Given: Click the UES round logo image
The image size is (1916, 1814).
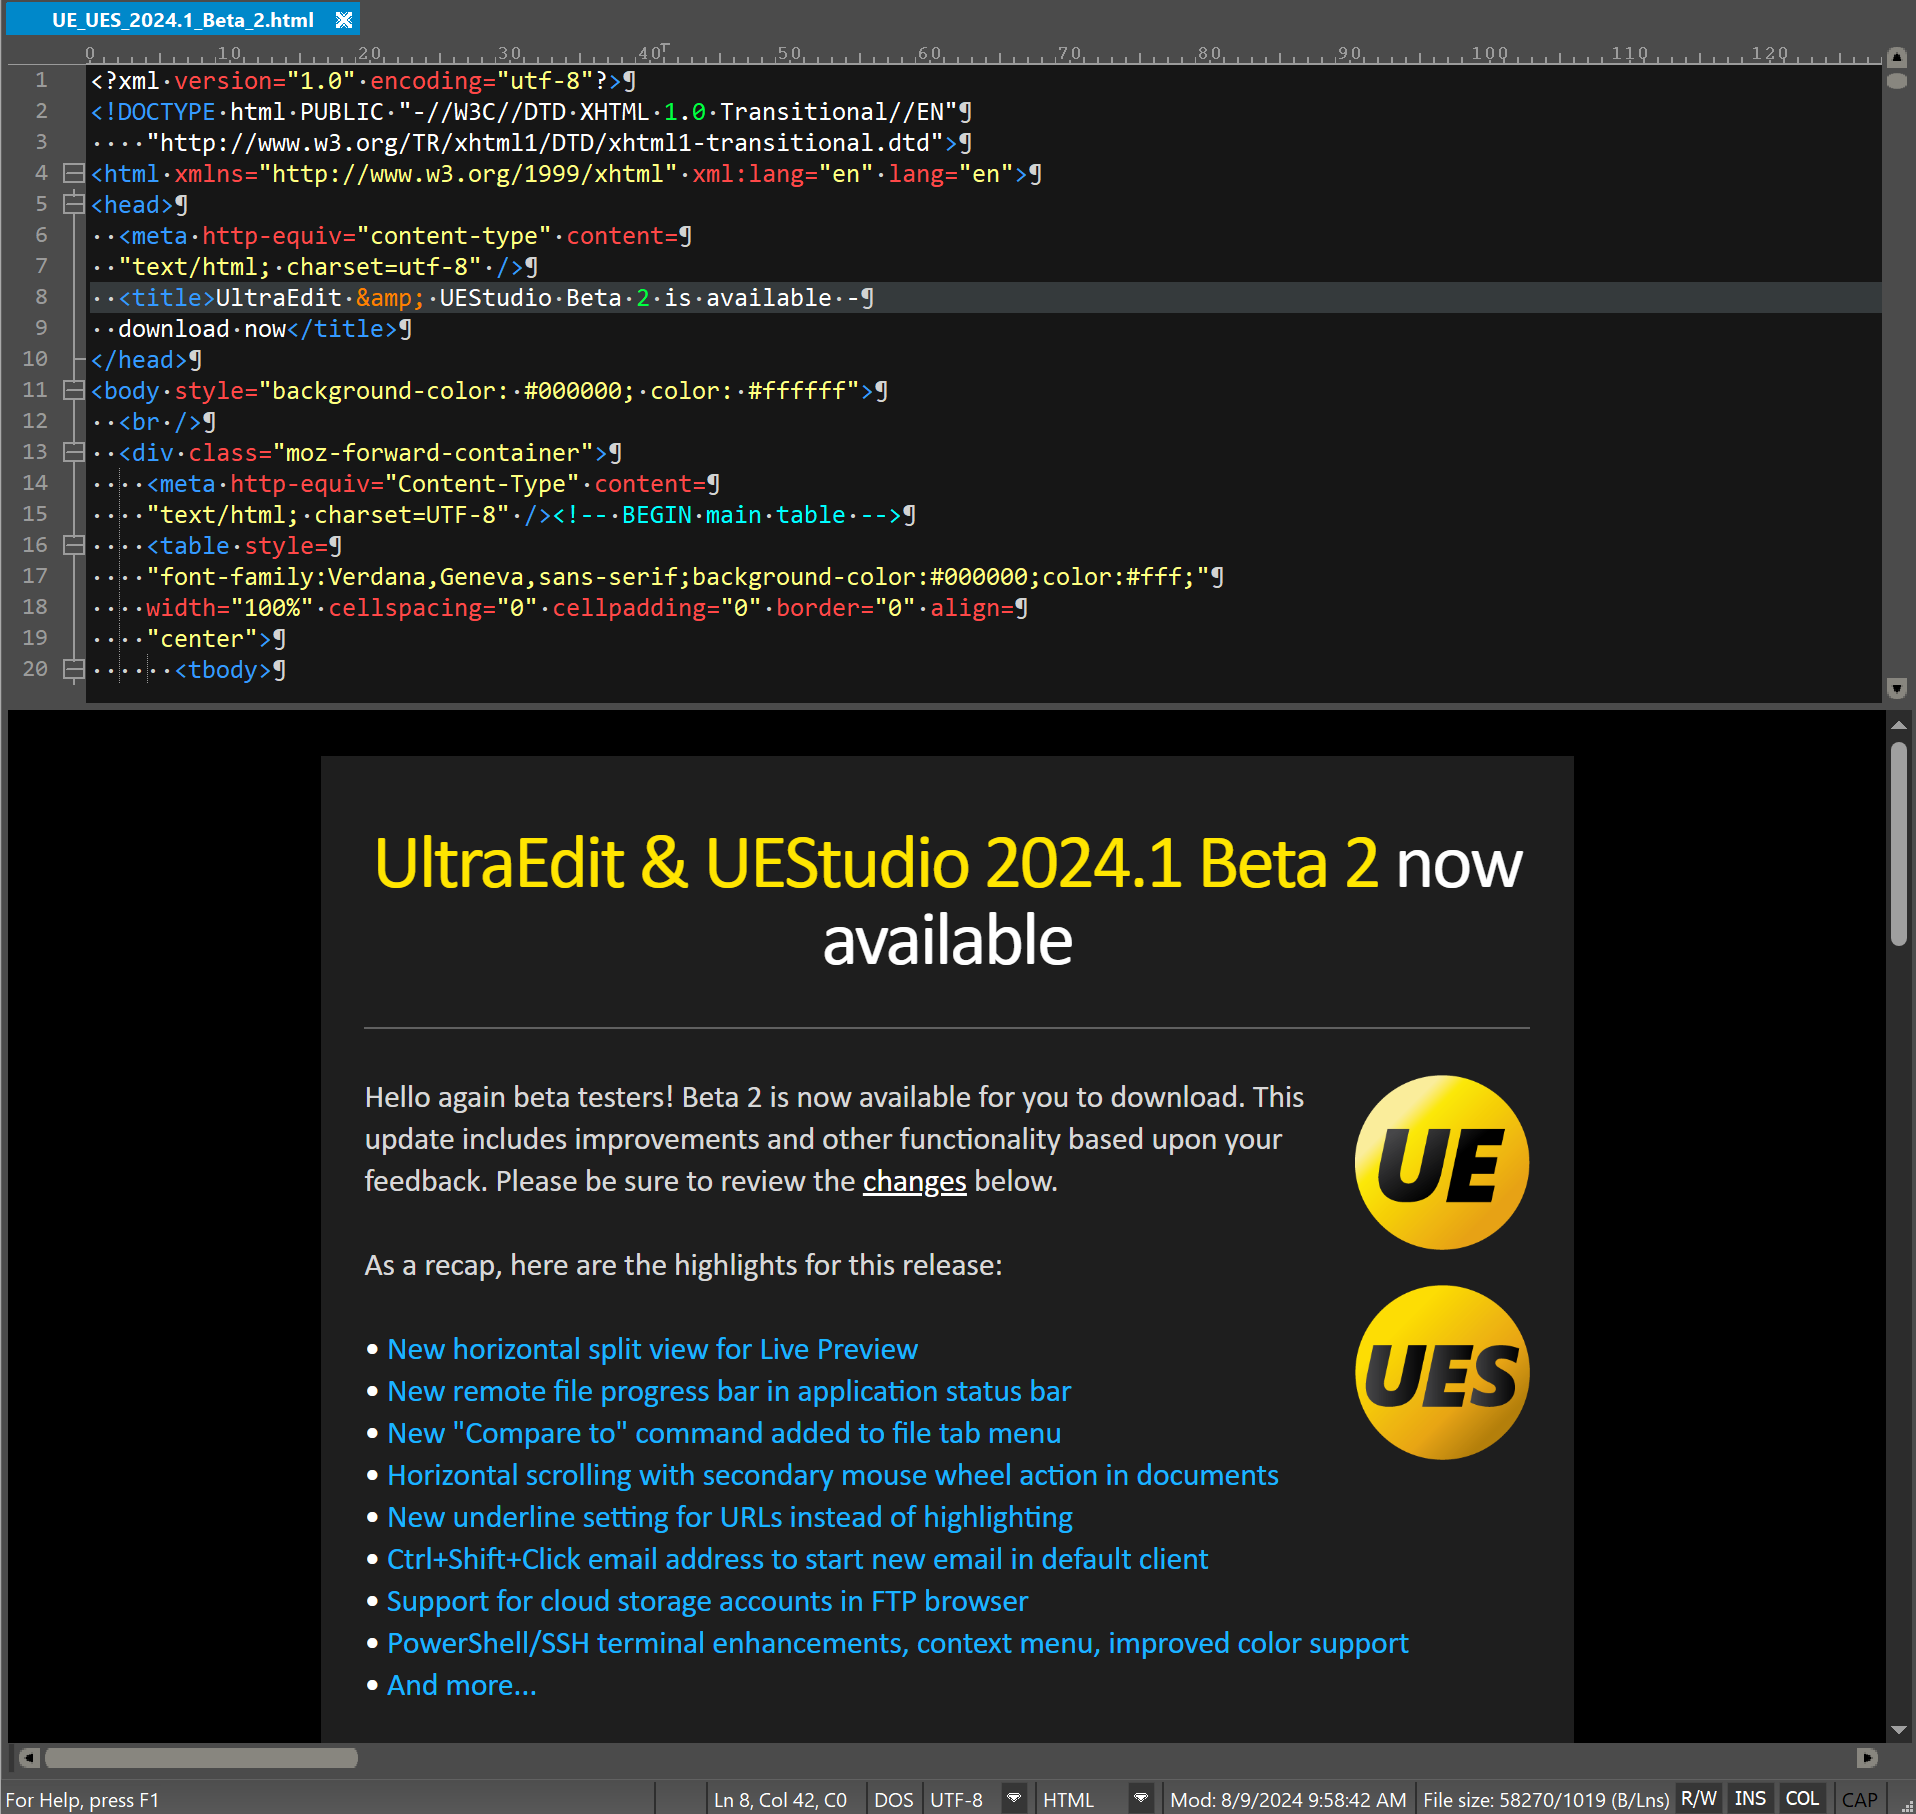Looking at the screenshot, I should (x=1442, y=1372).
